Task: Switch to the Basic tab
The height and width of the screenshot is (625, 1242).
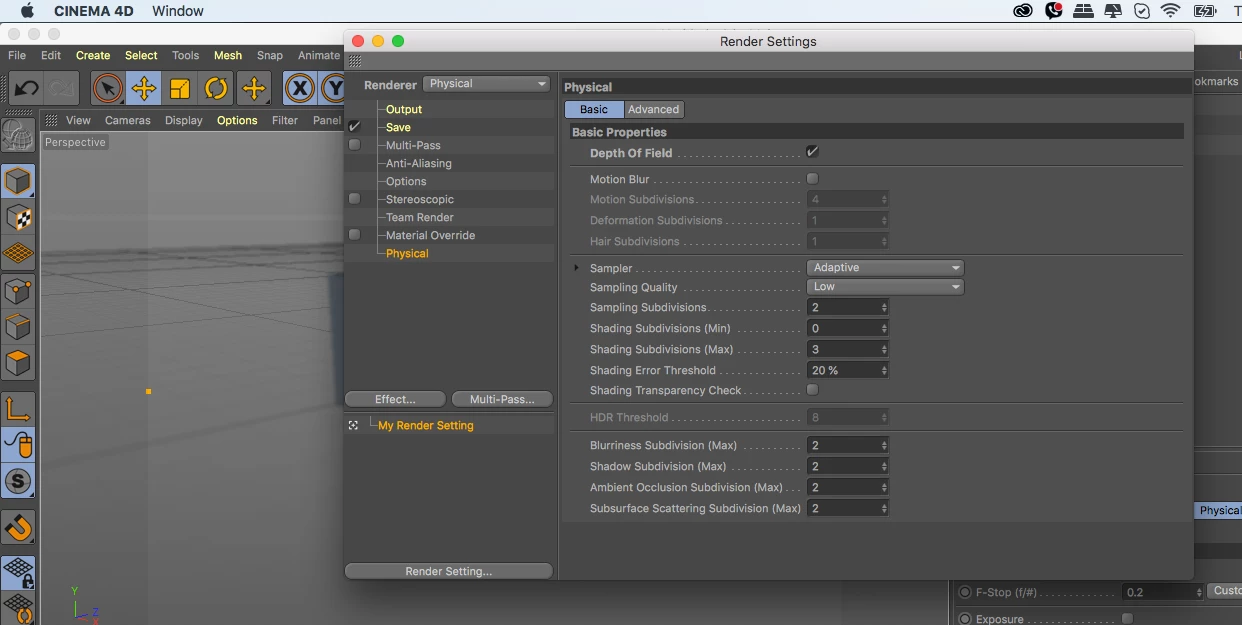Action: tap(594, 110)
